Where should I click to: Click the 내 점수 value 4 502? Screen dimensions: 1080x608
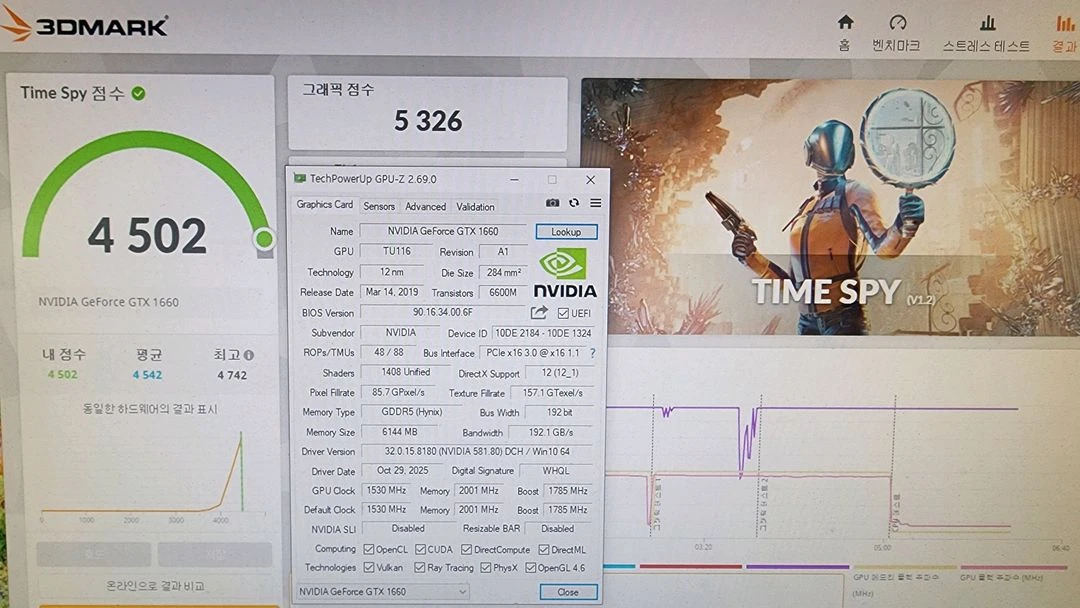coord(63,375)
